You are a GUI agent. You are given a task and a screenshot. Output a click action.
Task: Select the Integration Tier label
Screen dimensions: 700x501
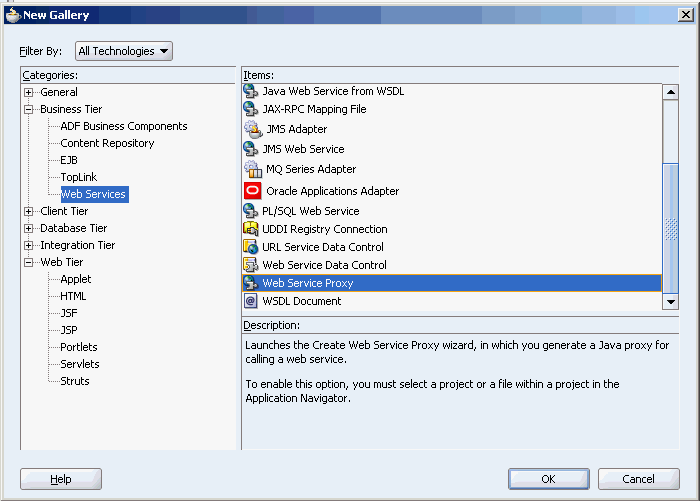click(78, 245)
